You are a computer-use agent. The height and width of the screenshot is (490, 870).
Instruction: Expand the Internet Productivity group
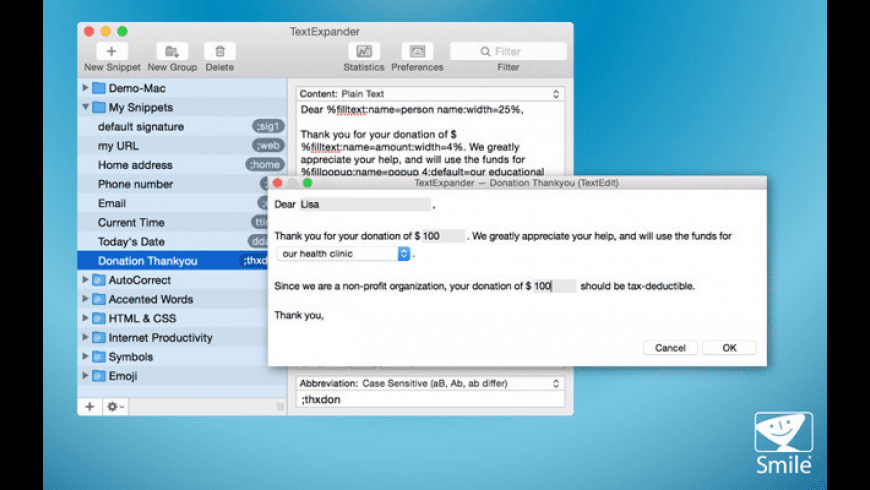(x=85, y=337)
